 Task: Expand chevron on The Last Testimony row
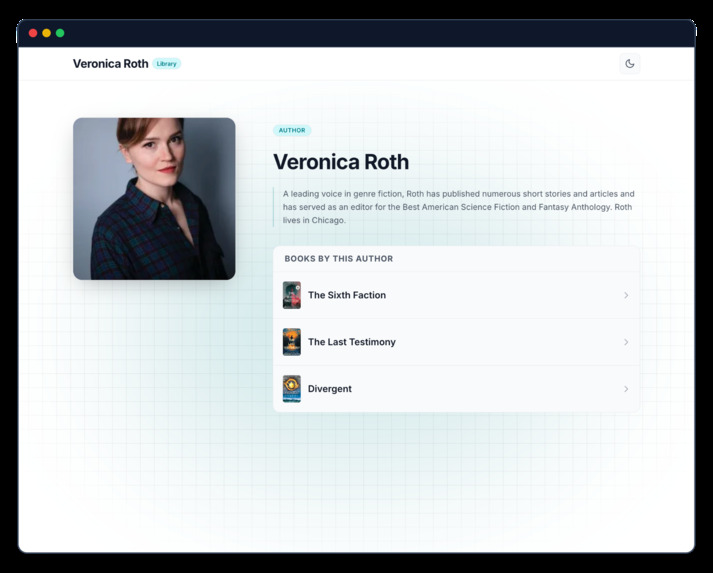pos(626,342)
